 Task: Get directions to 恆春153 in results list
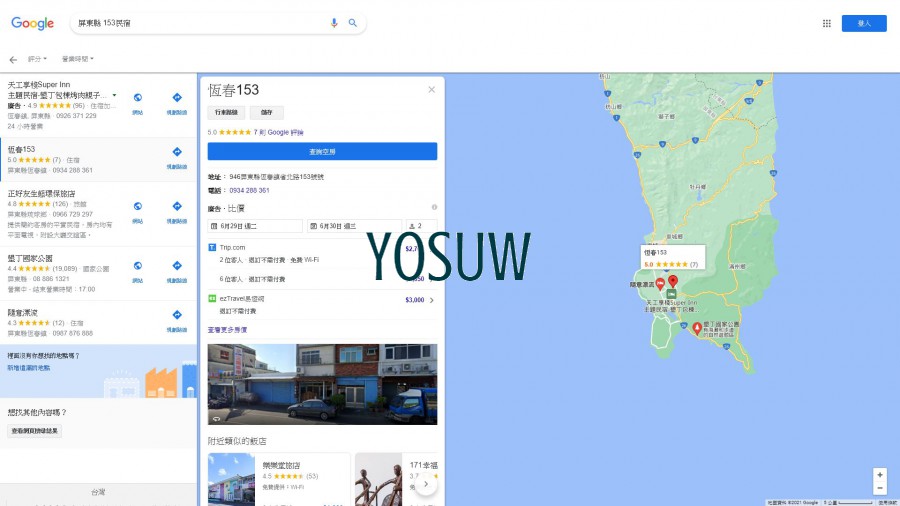click(176, 155)
